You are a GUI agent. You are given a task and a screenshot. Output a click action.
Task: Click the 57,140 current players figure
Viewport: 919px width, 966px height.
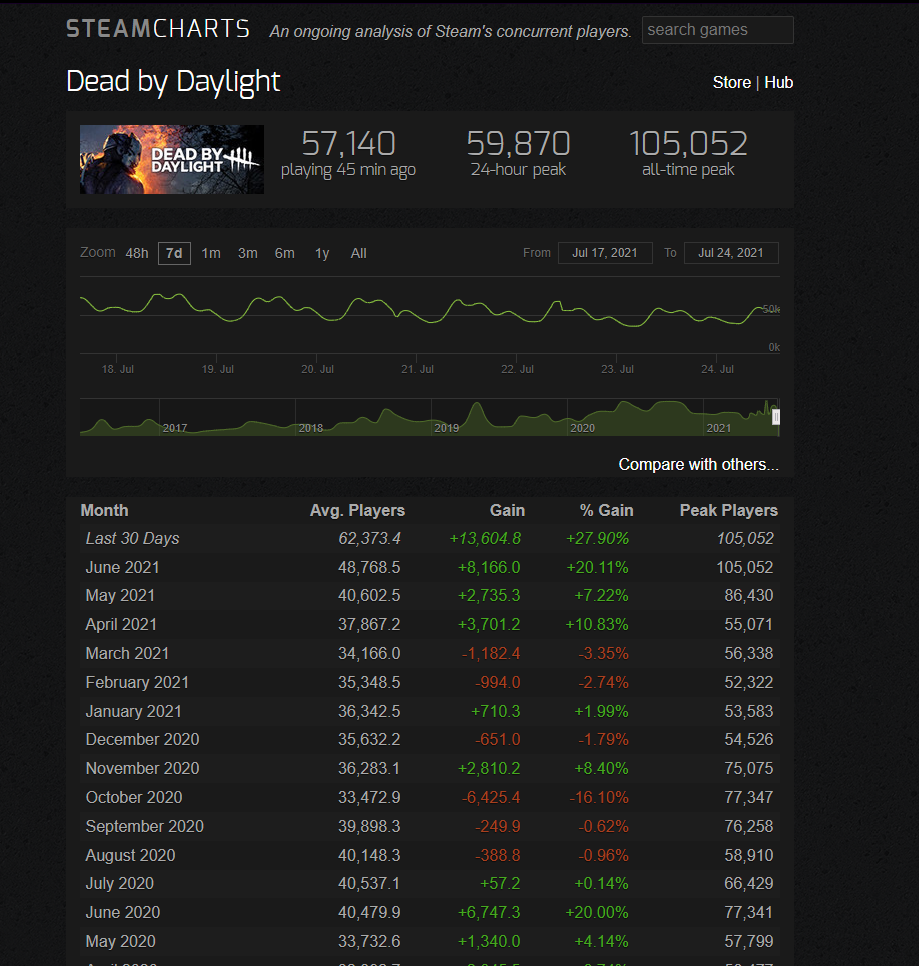click(348, 144)
